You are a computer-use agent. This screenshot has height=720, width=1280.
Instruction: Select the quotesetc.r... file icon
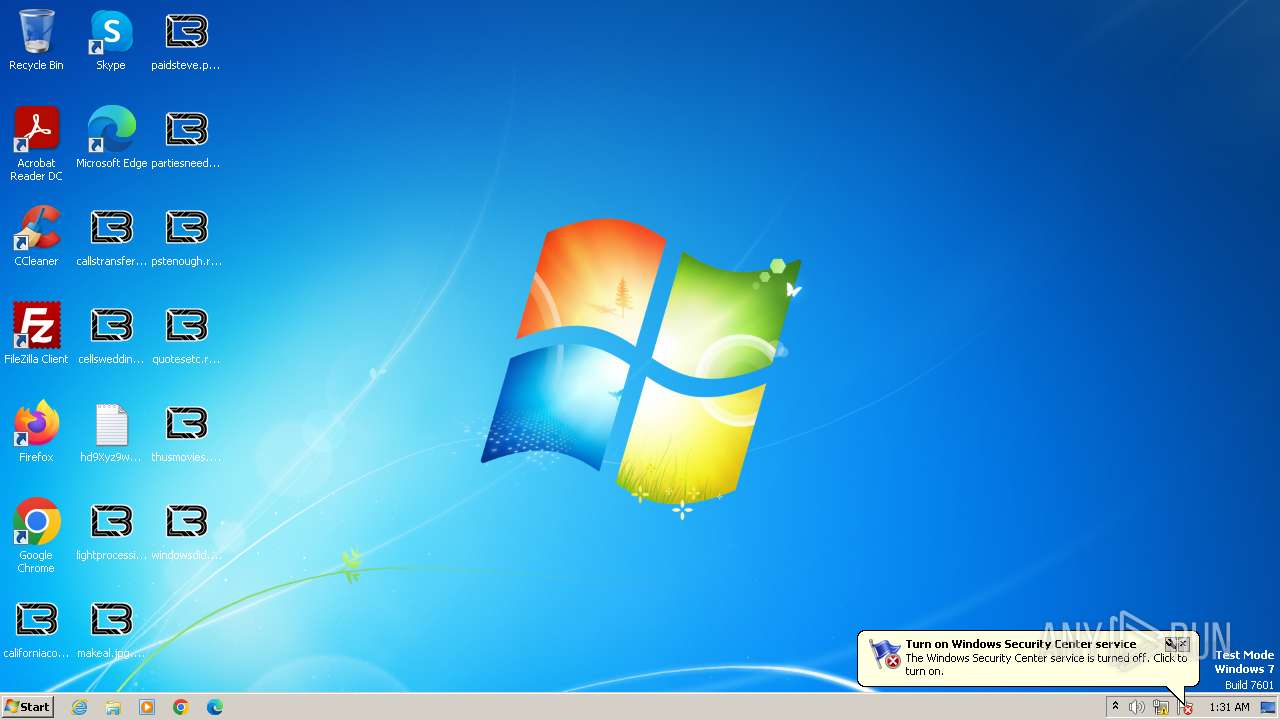[186, 334]
